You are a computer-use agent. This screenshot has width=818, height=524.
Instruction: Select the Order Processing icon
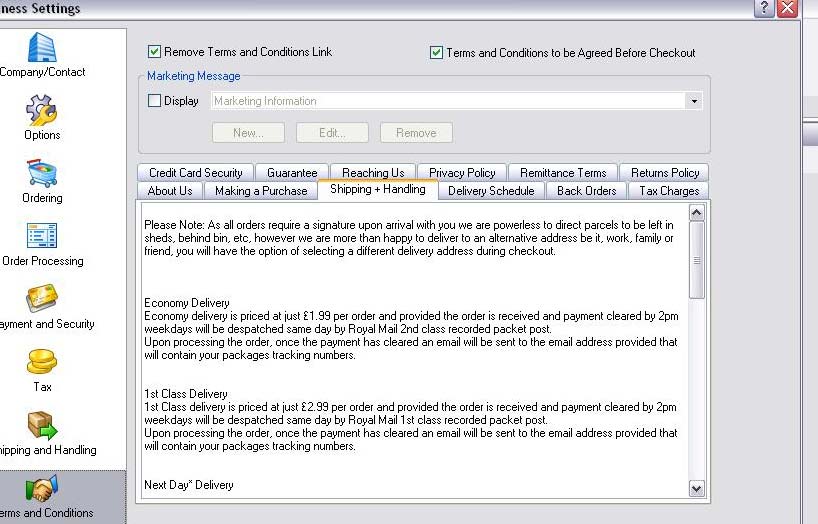click(x=41, y=236)
